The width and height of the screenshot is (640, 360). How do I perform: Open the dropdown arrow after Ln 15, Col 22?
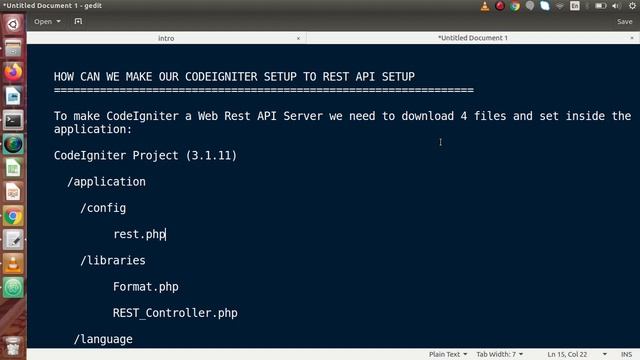pos(604,354)
